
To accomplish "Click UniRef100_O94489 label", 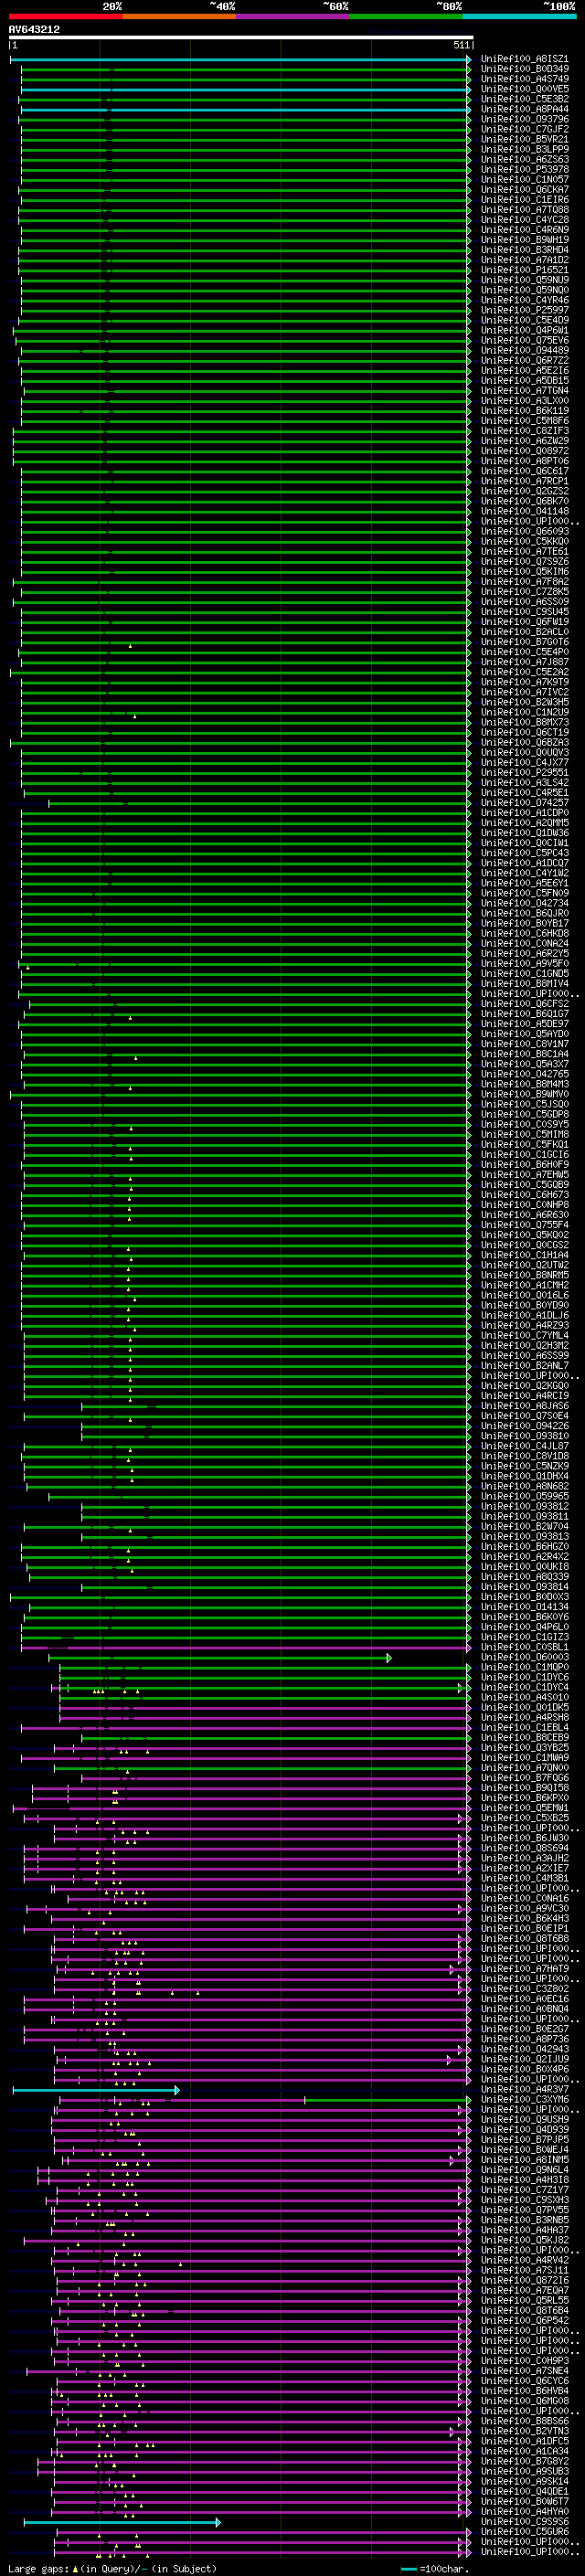I will 524,350.
